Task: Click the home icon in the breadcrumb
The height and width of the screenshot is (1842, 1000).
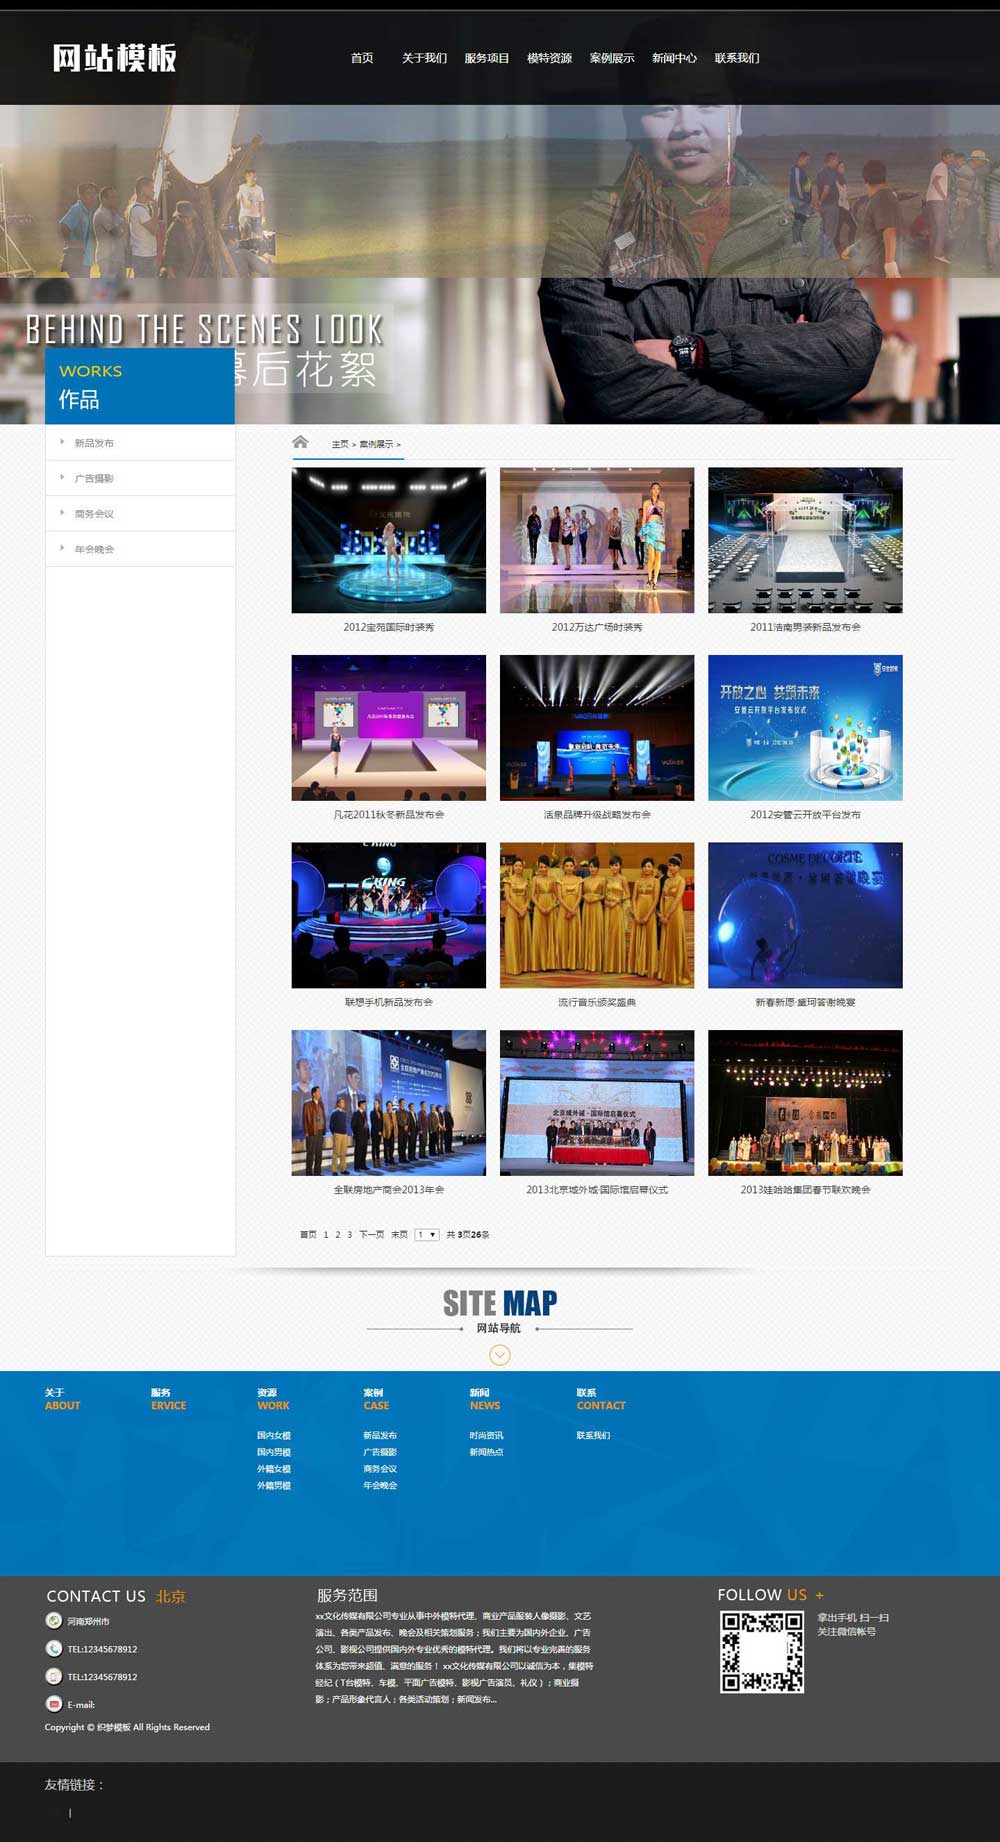Action: (300, 442)
